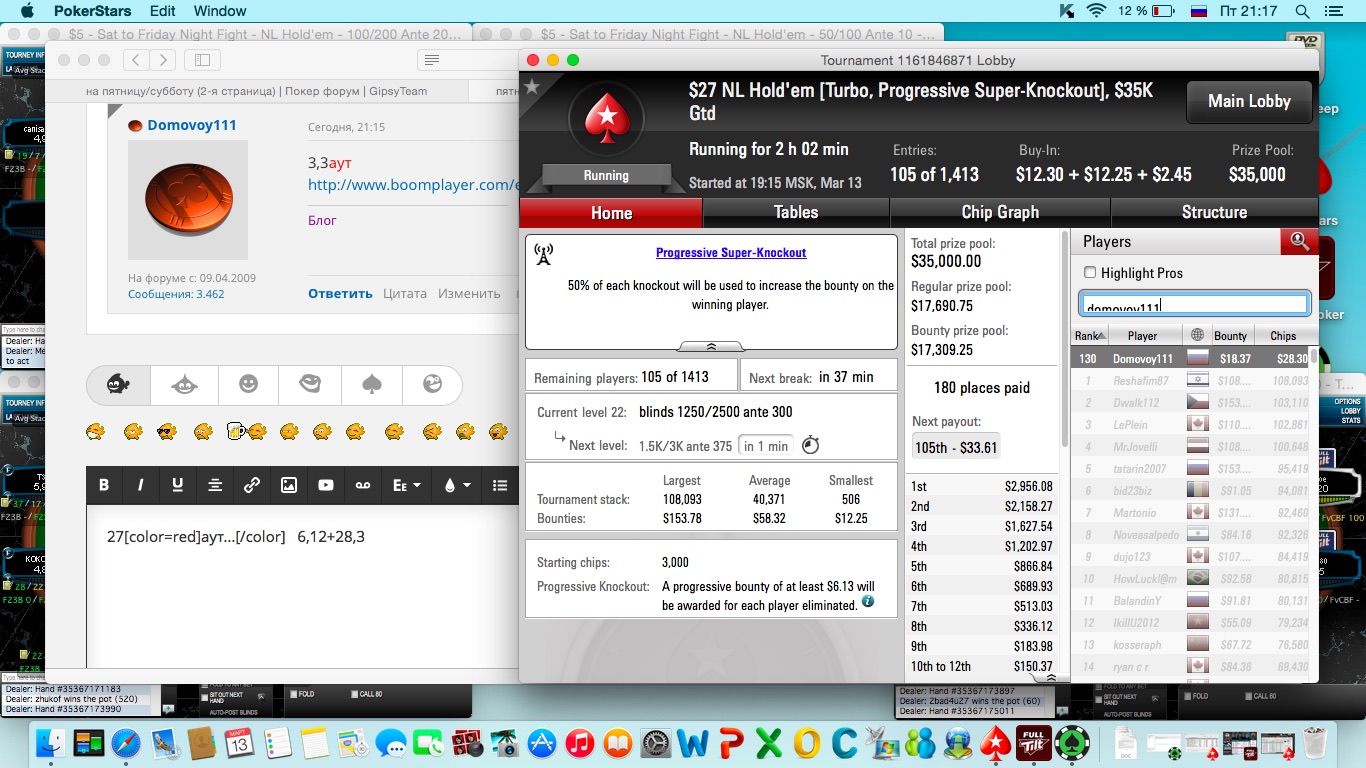Open the Edit menu

coord(162,11)
